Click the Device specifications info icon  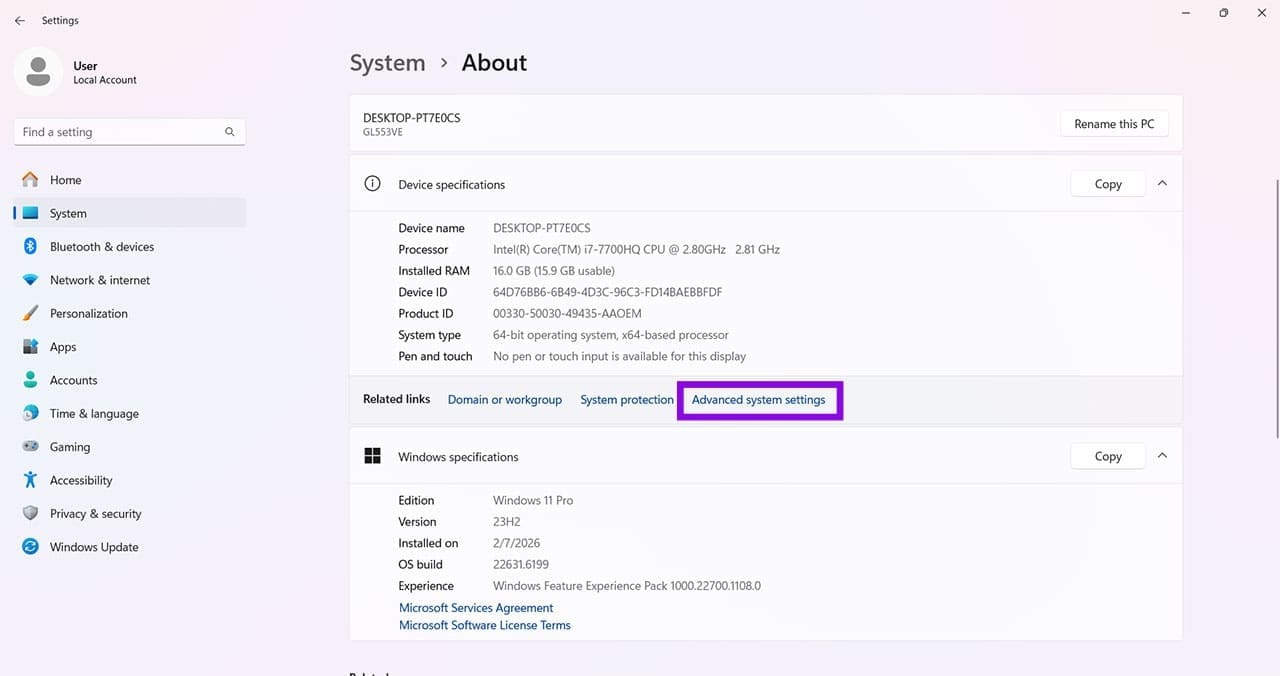[x=372, y=184]
